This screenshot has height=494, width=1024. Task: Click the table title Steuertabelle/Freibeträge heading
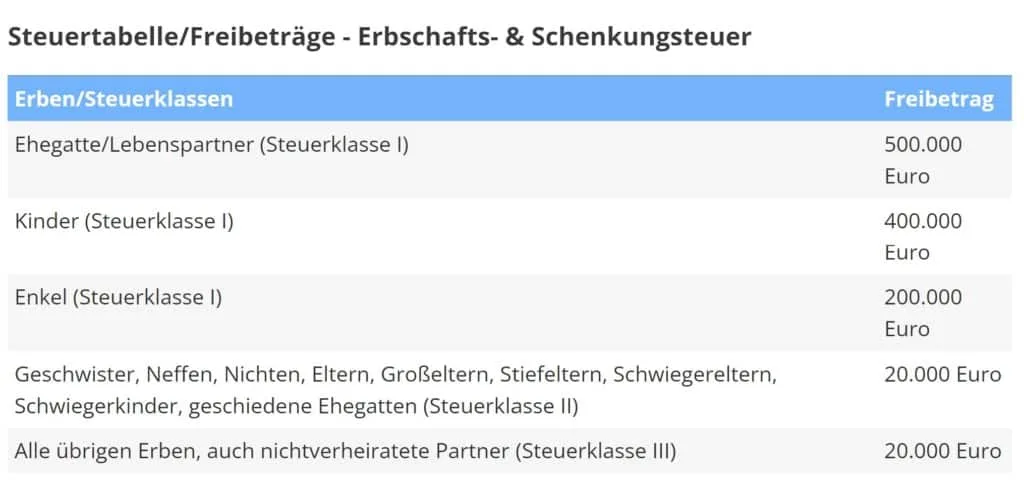379,38
